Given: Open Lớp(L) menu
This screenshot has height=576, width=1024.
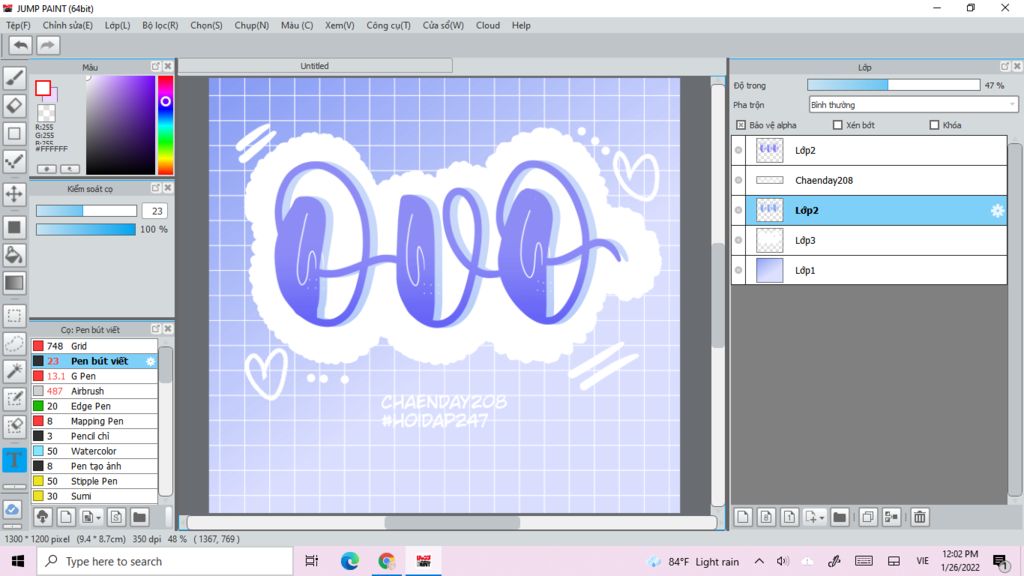Looking at the screenshot, I should (x=118, y=25).
